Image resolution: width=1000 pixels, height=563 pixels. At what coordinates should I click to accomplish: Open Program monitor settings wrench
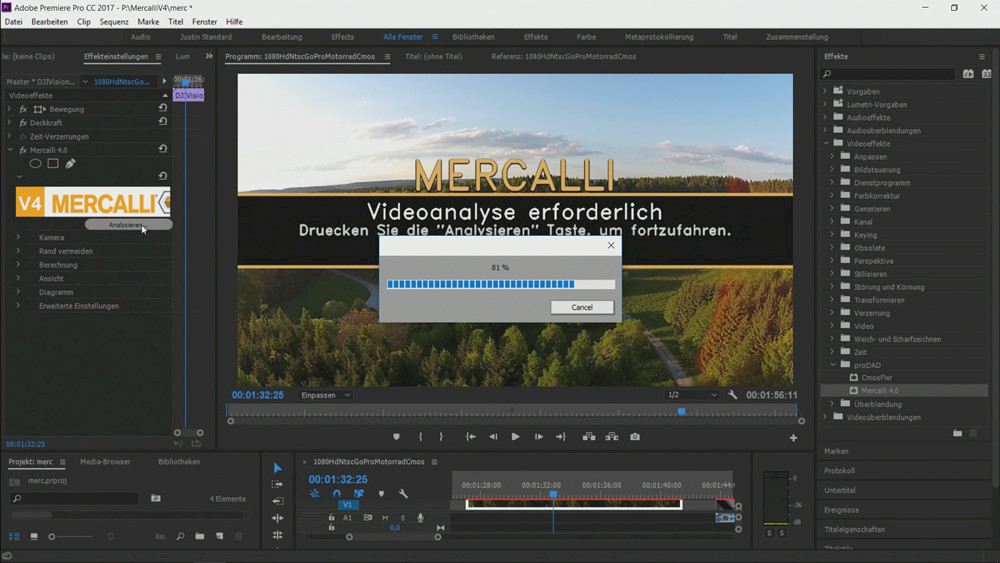pyautogui.click(x=733, y=395)
